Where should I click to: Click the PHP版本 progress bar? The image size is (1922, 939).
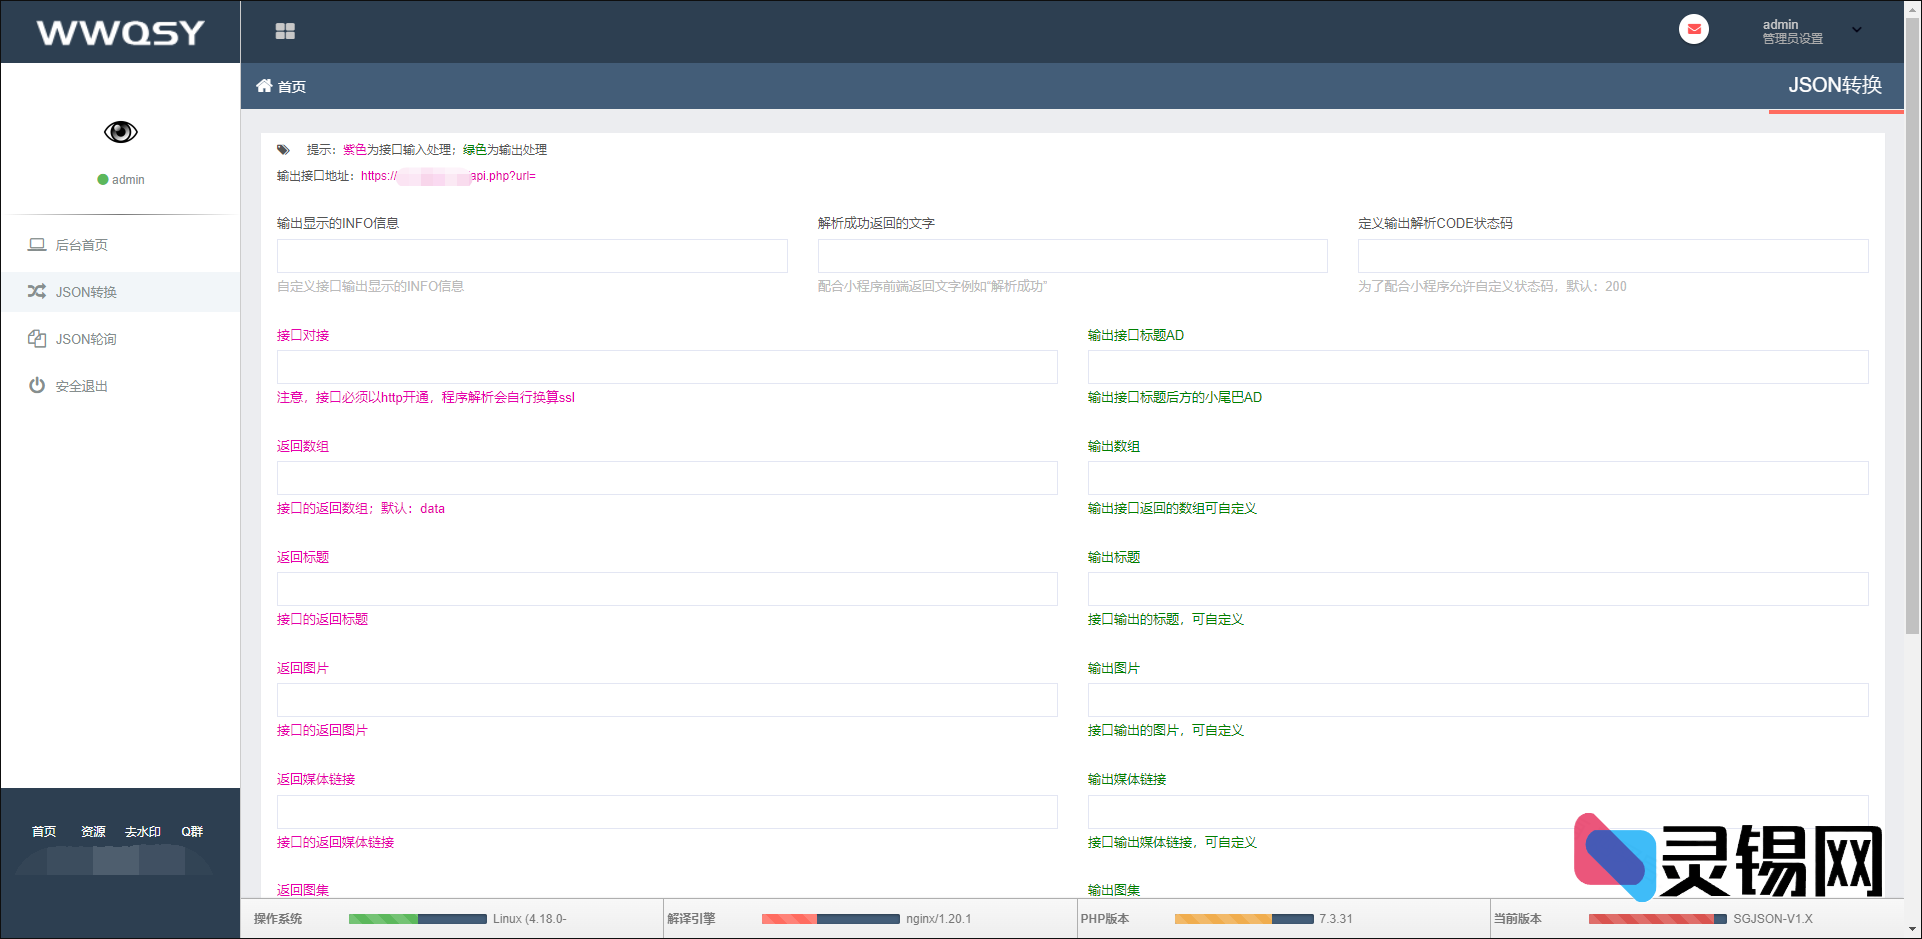1242,918
